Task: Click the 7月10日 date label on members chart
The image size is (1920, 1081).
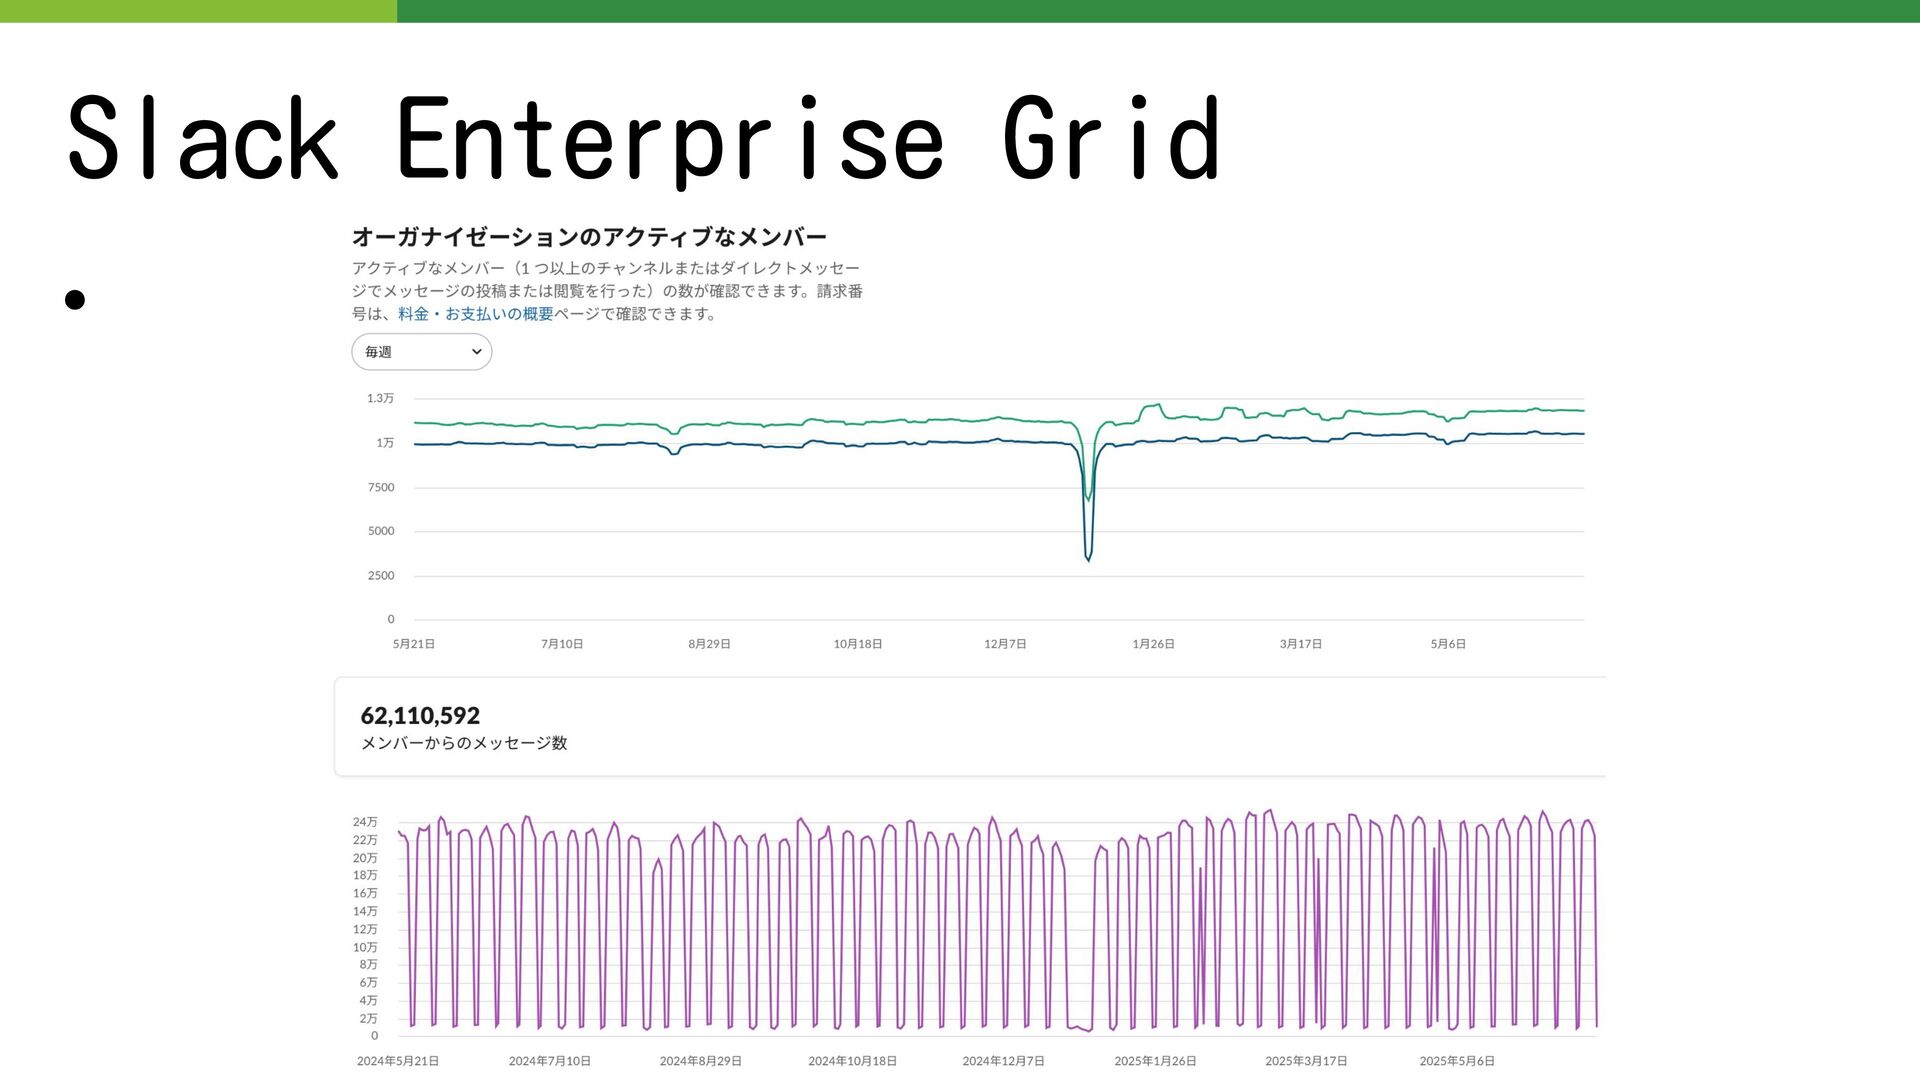Action: point(562,644)
